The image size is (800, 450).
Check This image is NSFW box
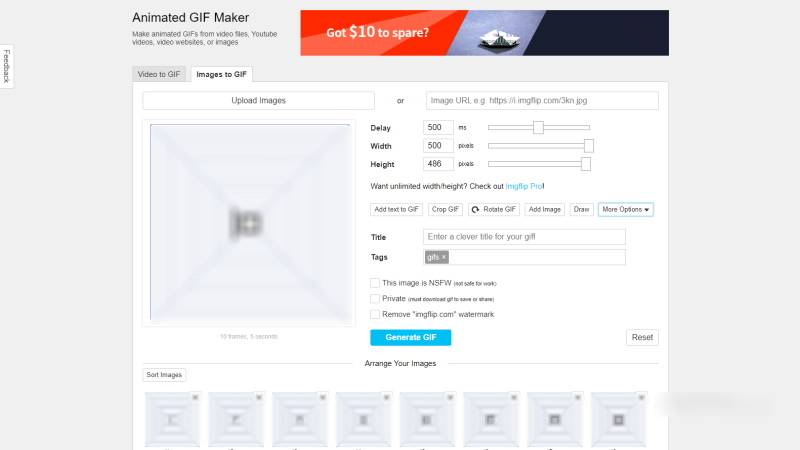point(375,283)
